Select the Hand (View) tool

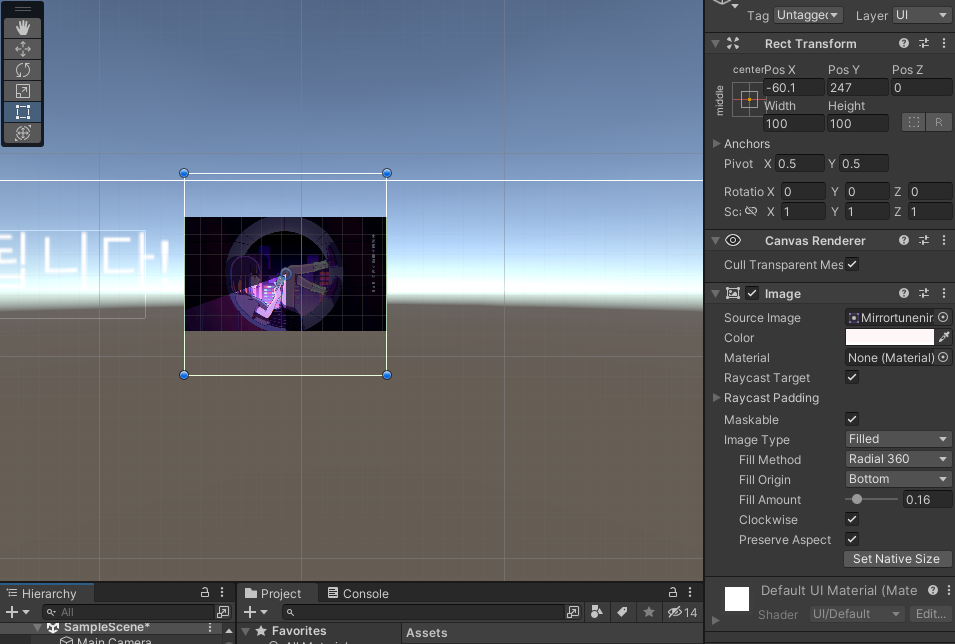[x=23, y=28]
